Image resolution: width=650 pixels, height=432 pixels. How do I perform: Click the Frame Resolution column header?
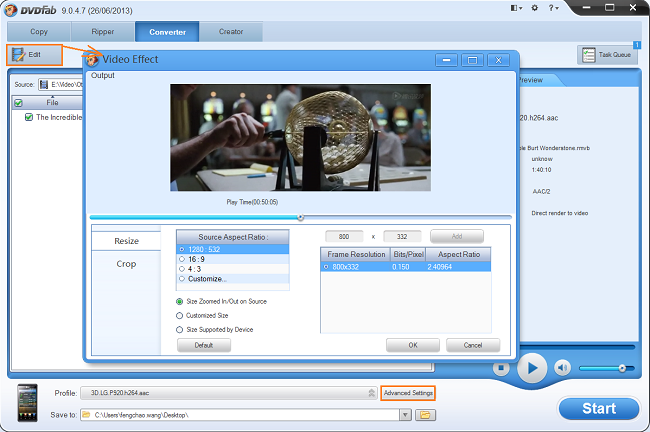356,254
